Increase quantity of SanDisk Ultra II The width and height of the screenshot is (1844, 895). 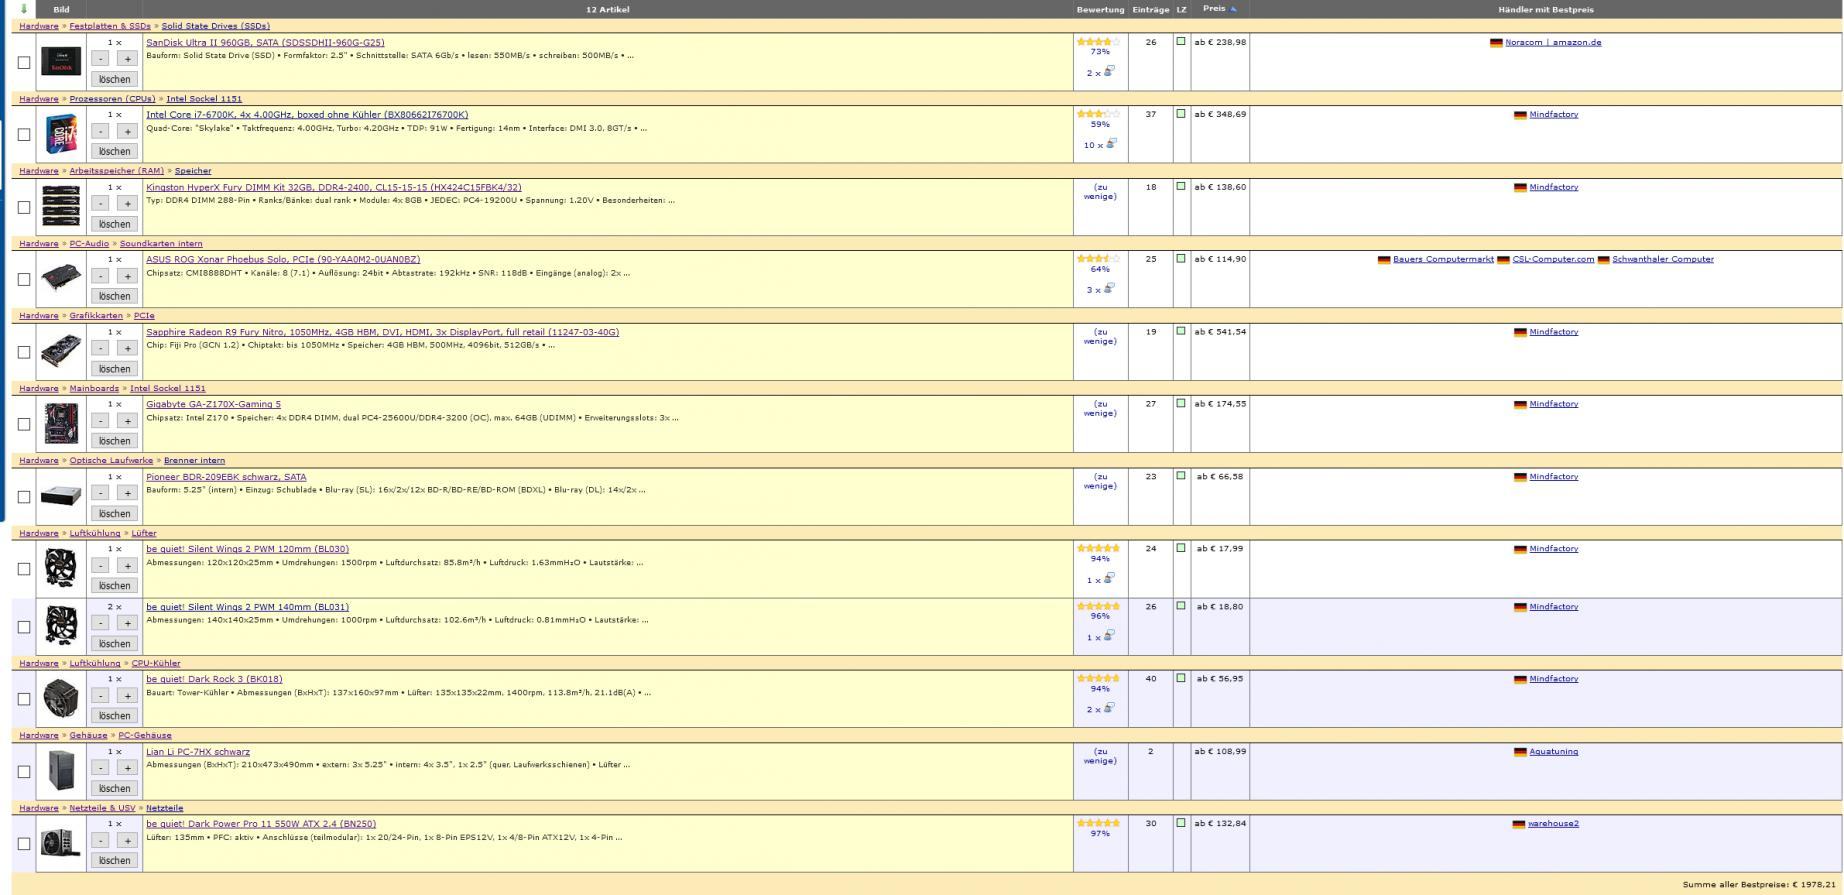tap(127, 59)
